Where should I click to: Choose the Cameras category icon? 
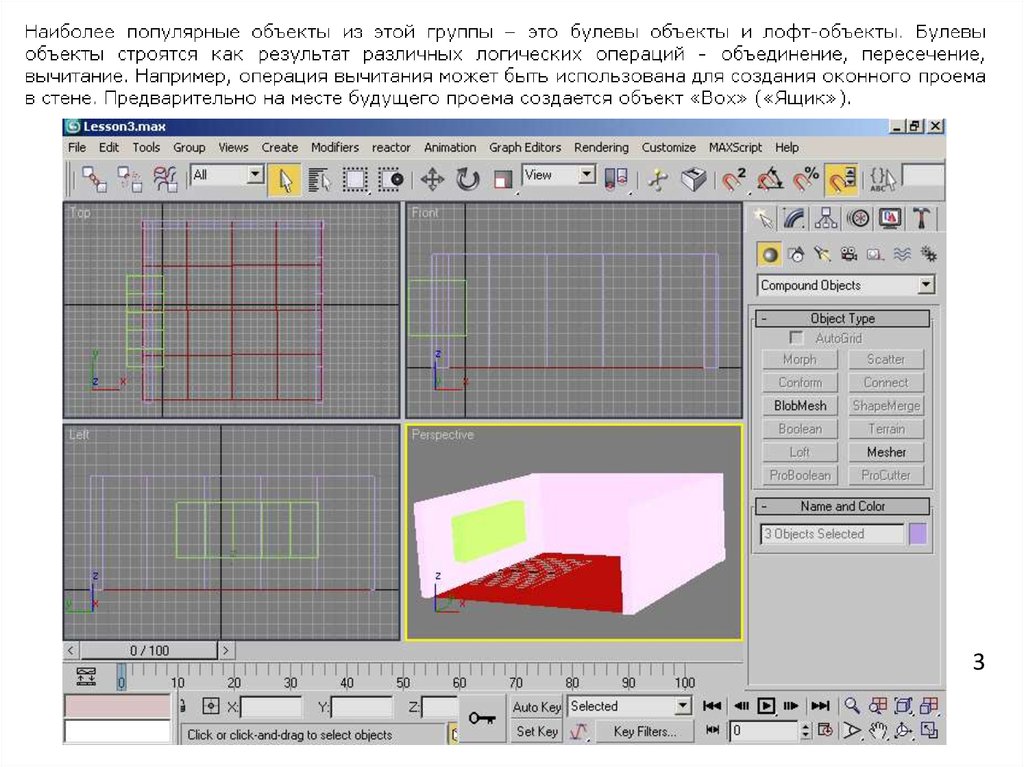[848, 254]
